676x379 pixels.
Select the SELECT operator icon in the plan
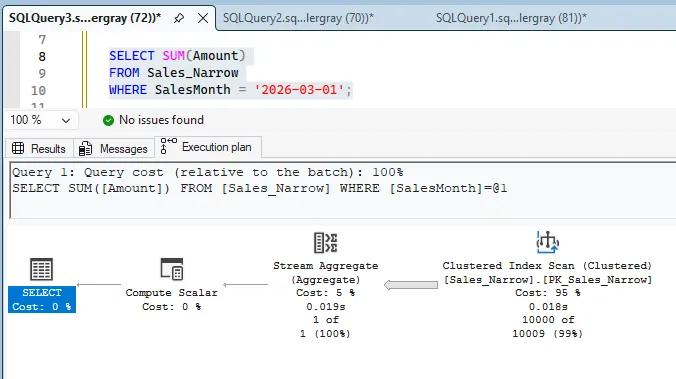tap(41, 269)
